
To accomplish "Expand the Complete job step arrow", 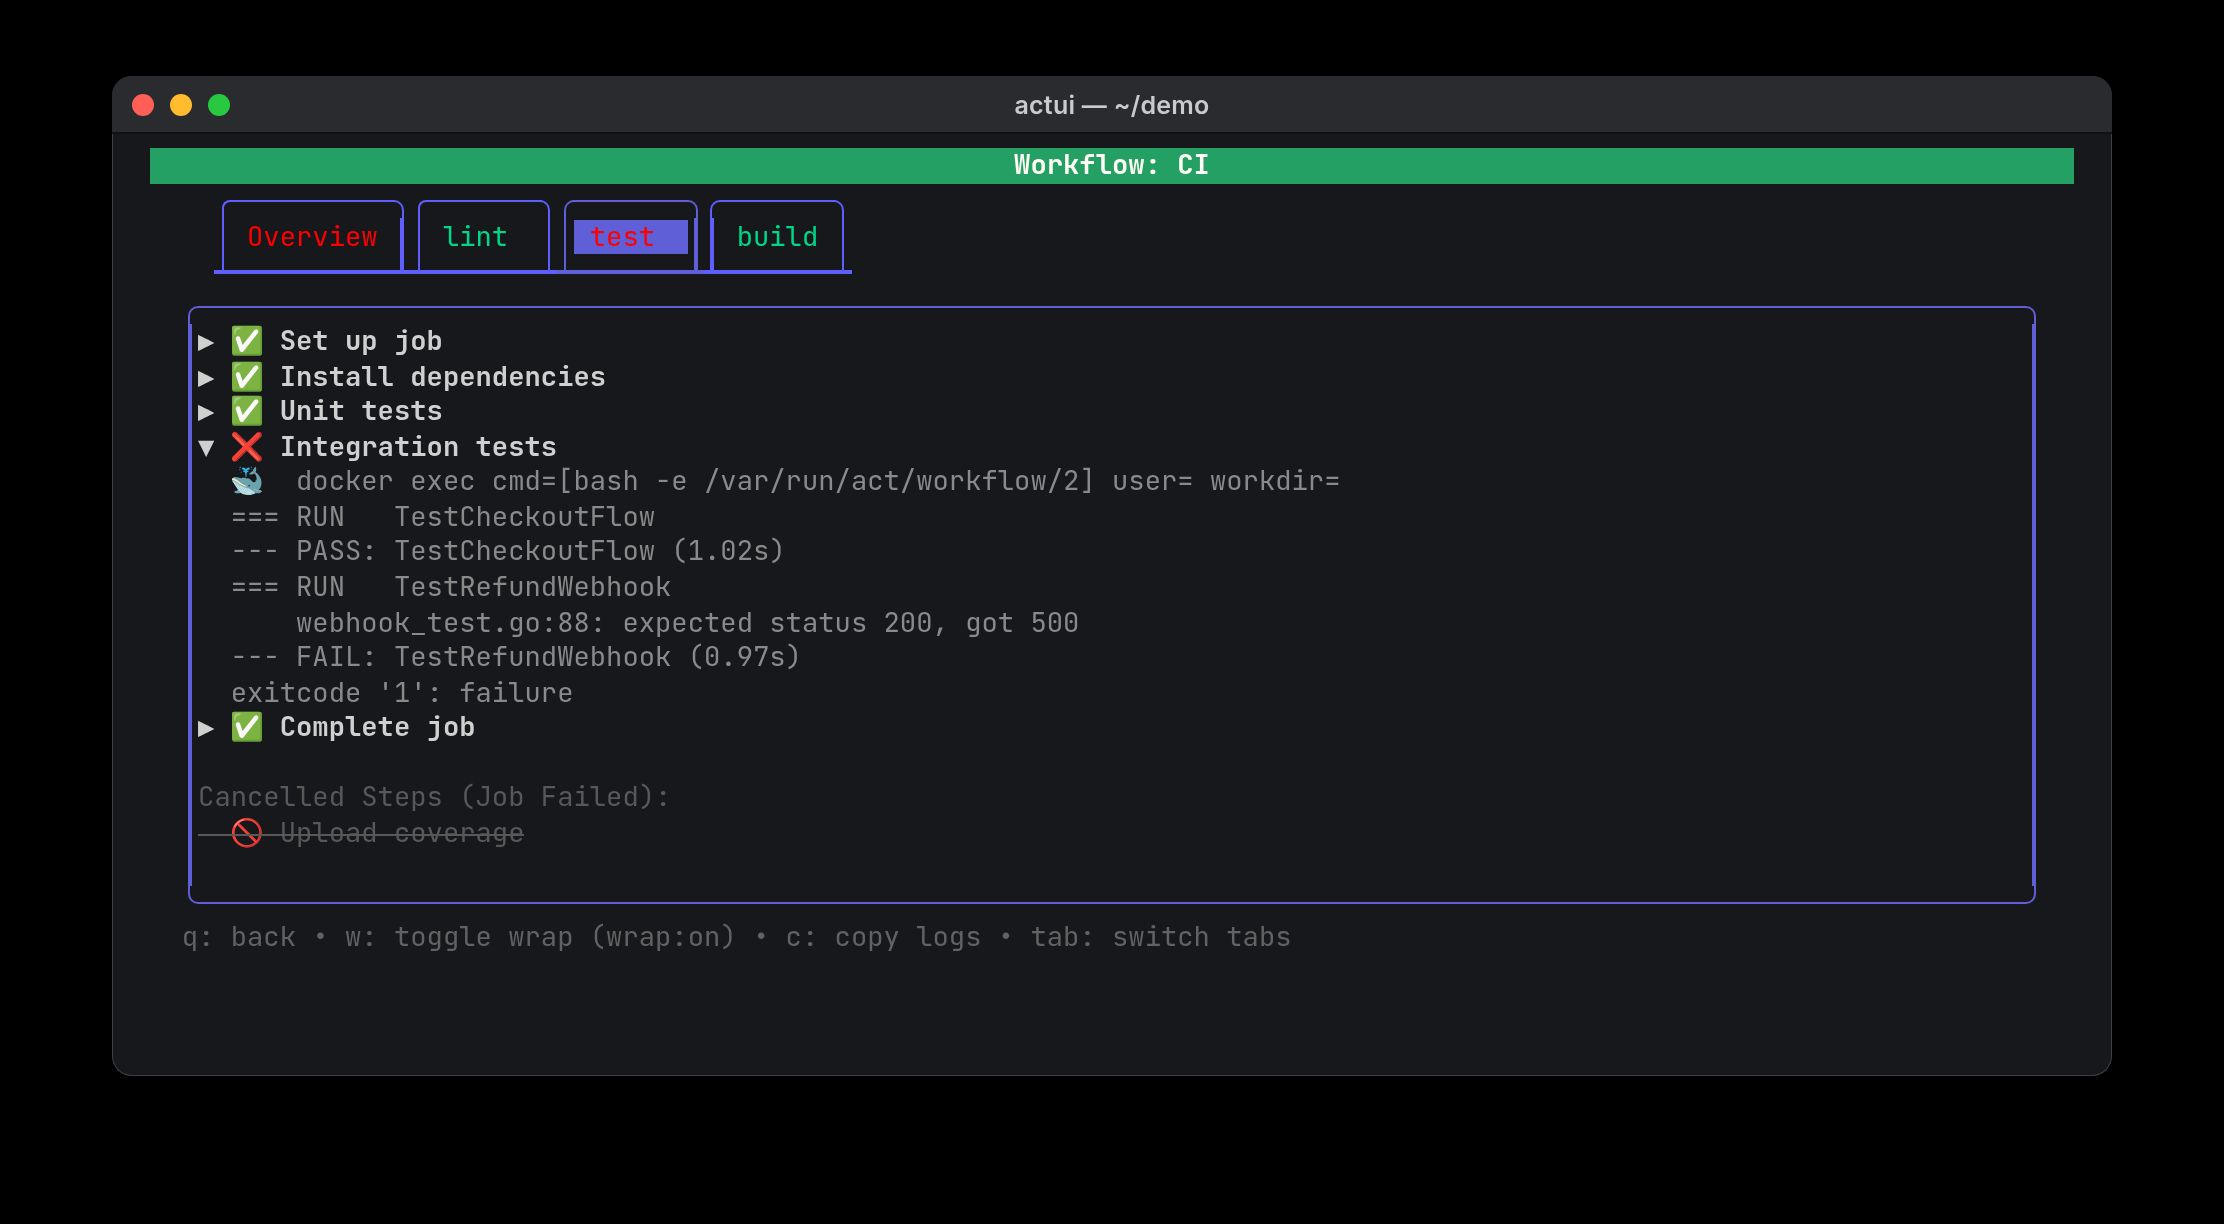I will (x=206, y=728).
